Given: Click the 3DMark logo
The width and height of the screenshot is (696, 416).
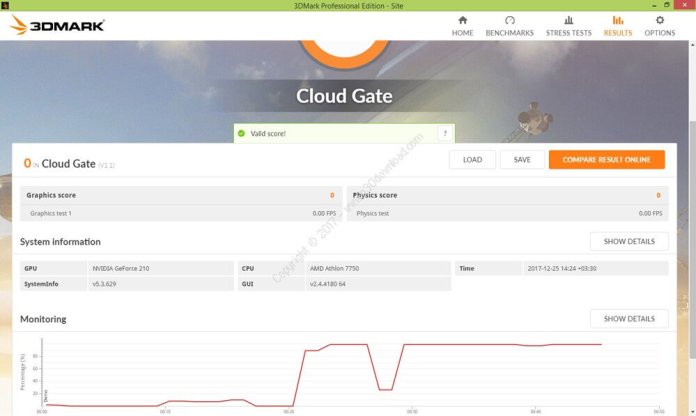Looking at the screenshot, I should point(57,25).
